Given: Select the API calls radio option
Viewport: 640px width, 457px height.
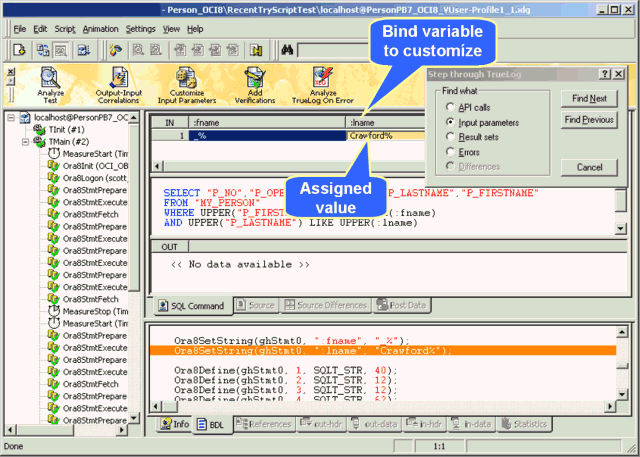Looking at the screenshot, I should [x=450, y=106].
